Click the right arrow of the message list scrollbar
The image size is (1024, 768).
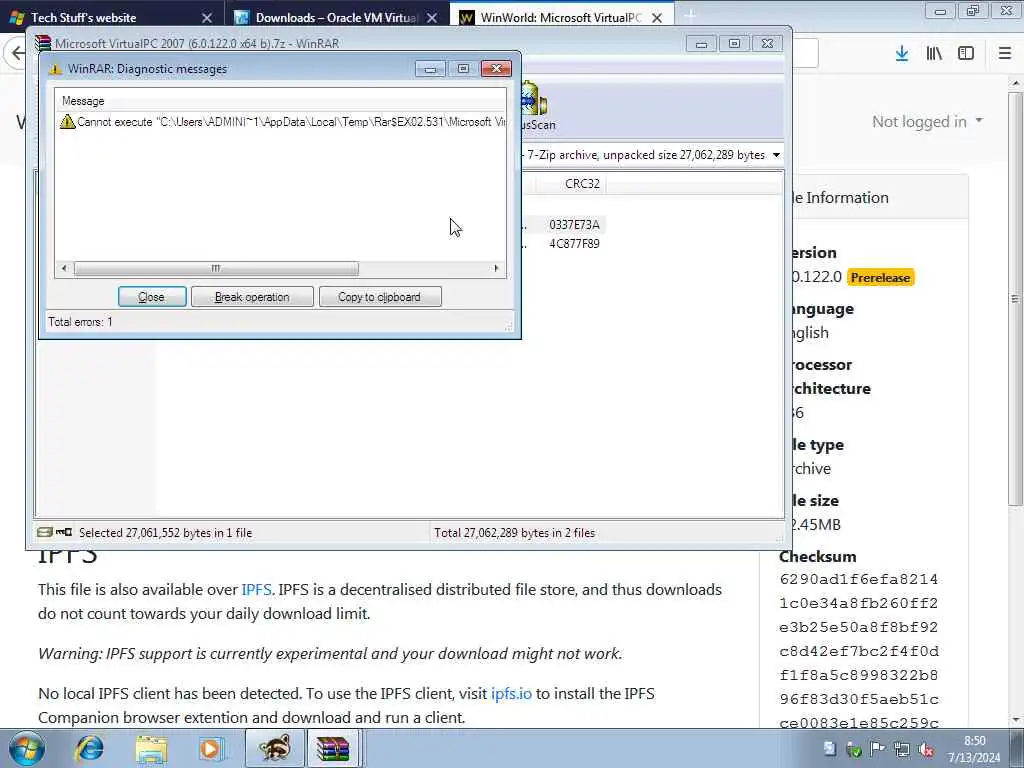click(496, 268)
